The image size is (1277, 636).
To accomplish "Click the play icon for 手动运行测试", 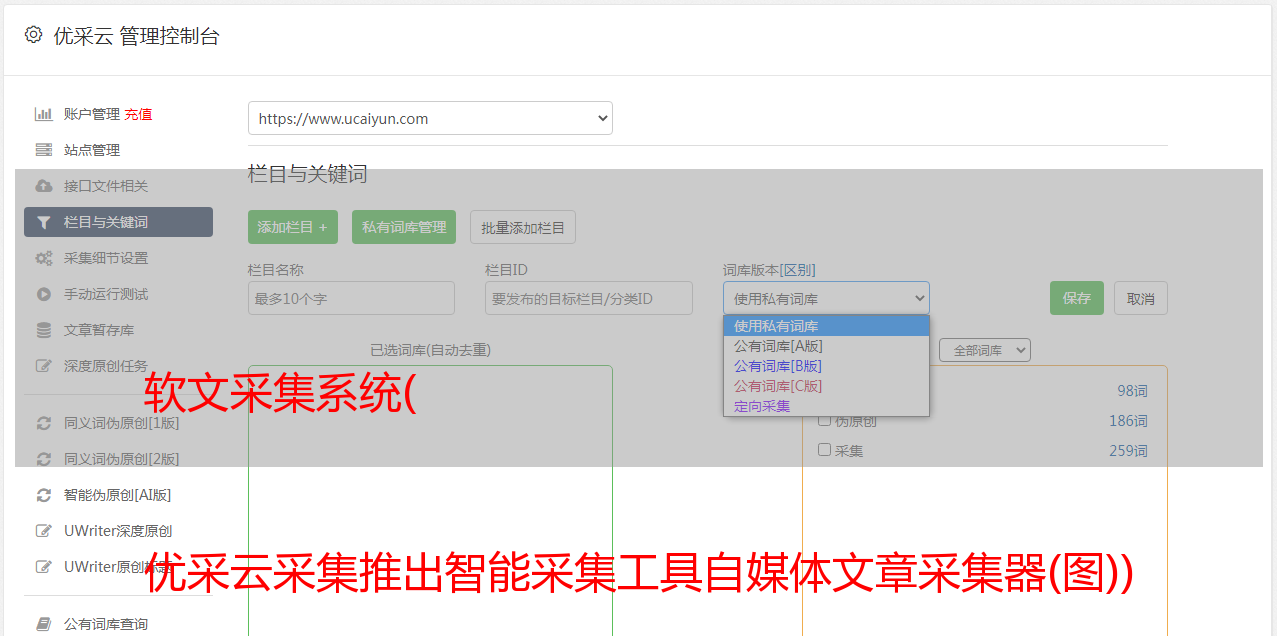I will coord(44,294).
